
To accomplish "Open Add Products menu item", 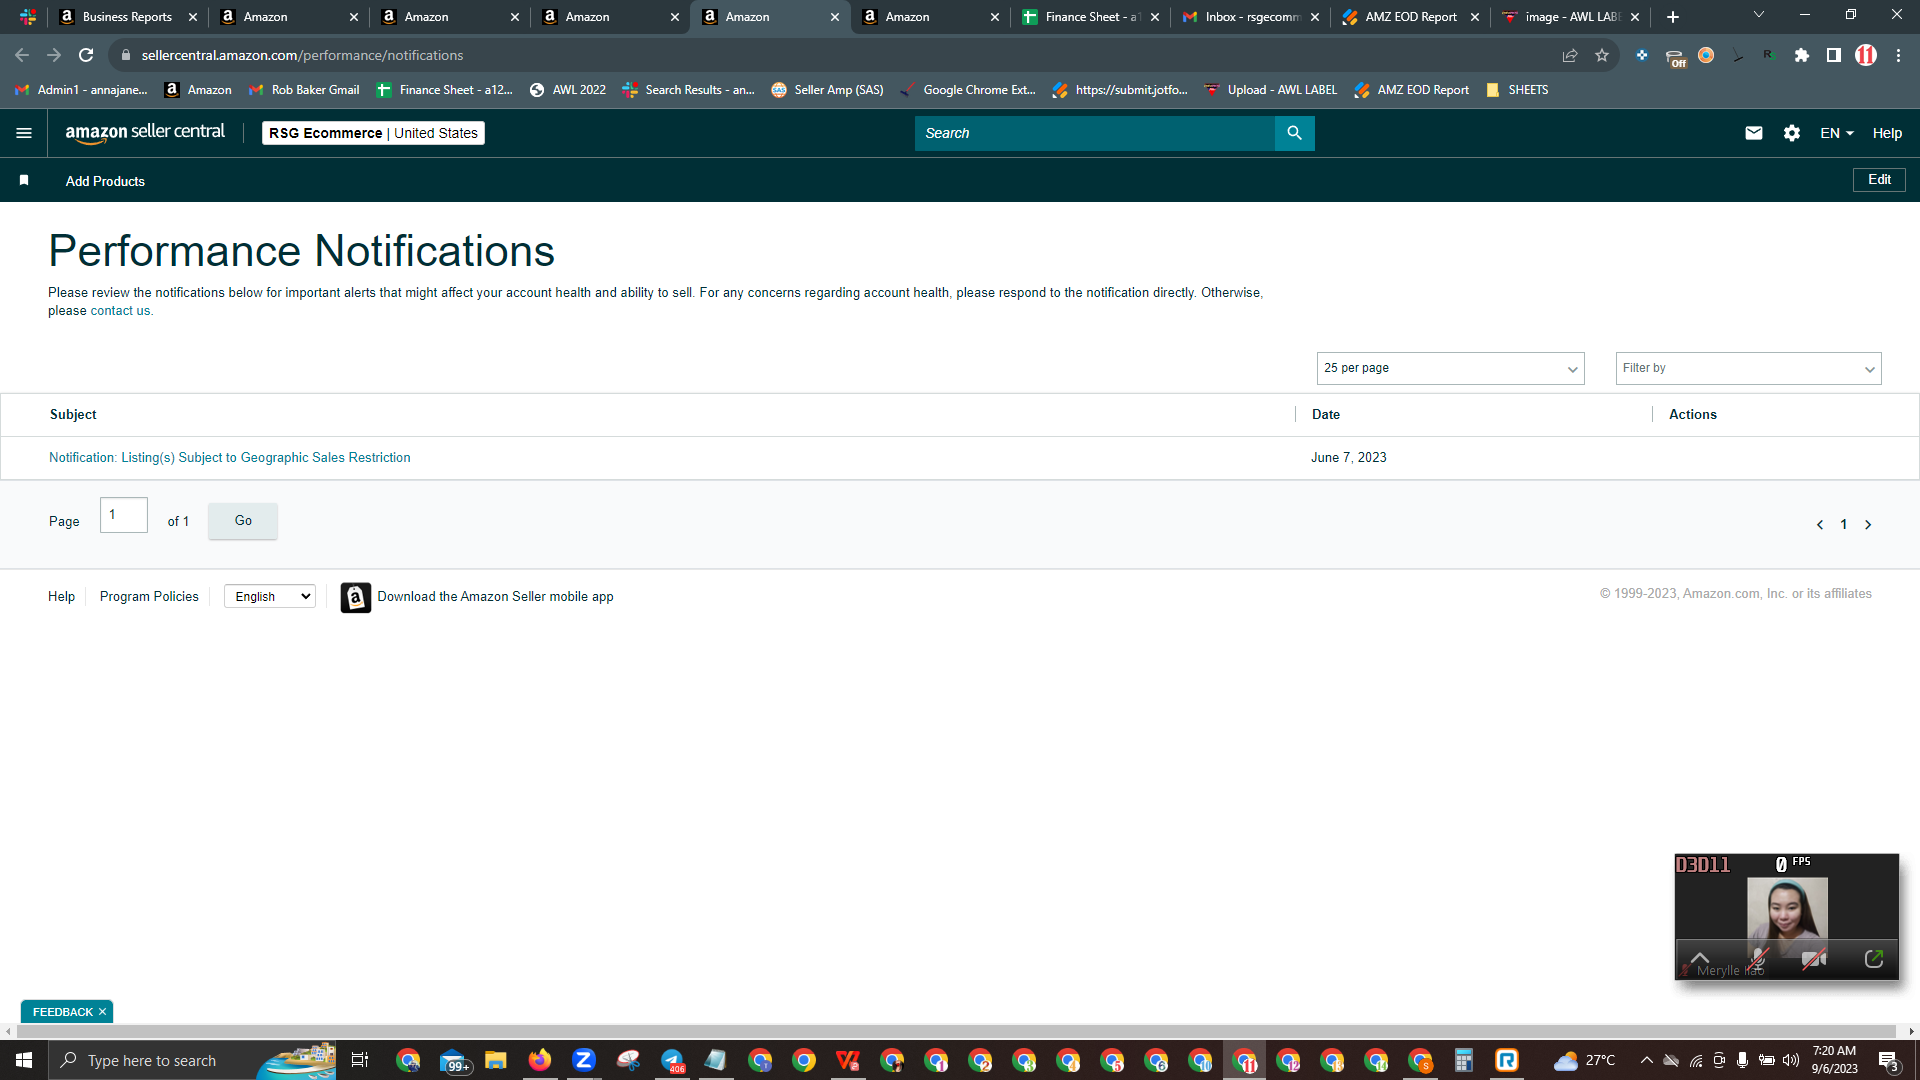I will pyautogui.click(x=105, y=181).
